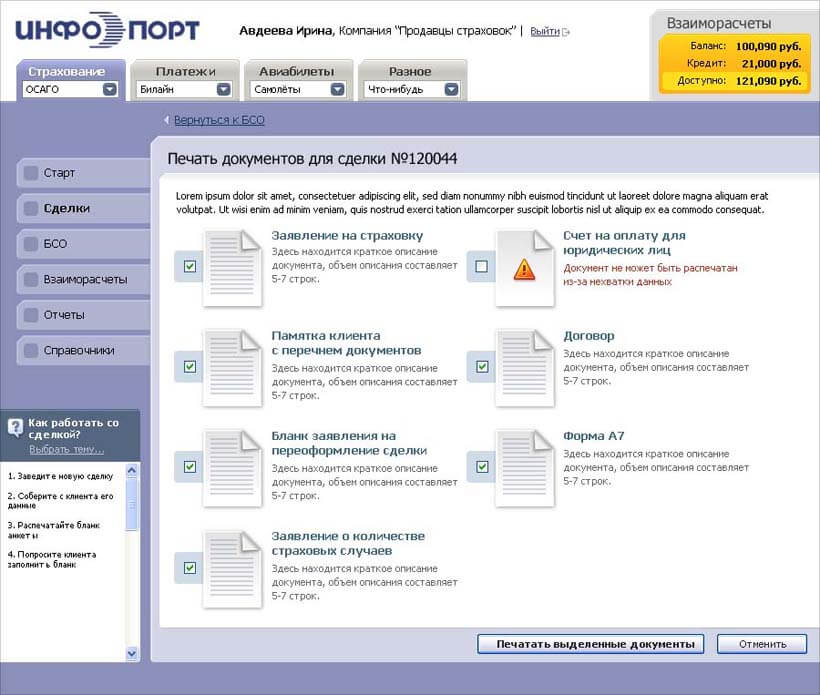Click the help question mark icon in sidebar
820x695 pixels.
click(16, 428)
